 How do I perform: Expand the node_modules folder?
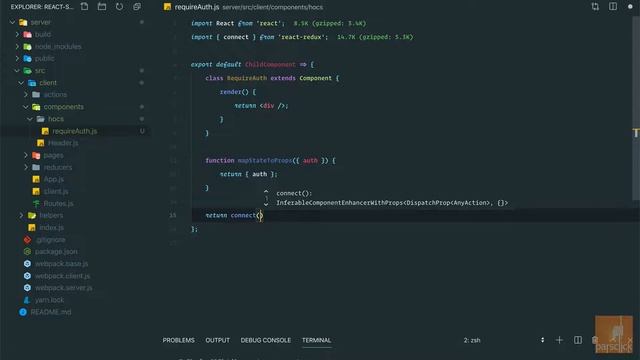pyautogui.click(x=17, y=47)
